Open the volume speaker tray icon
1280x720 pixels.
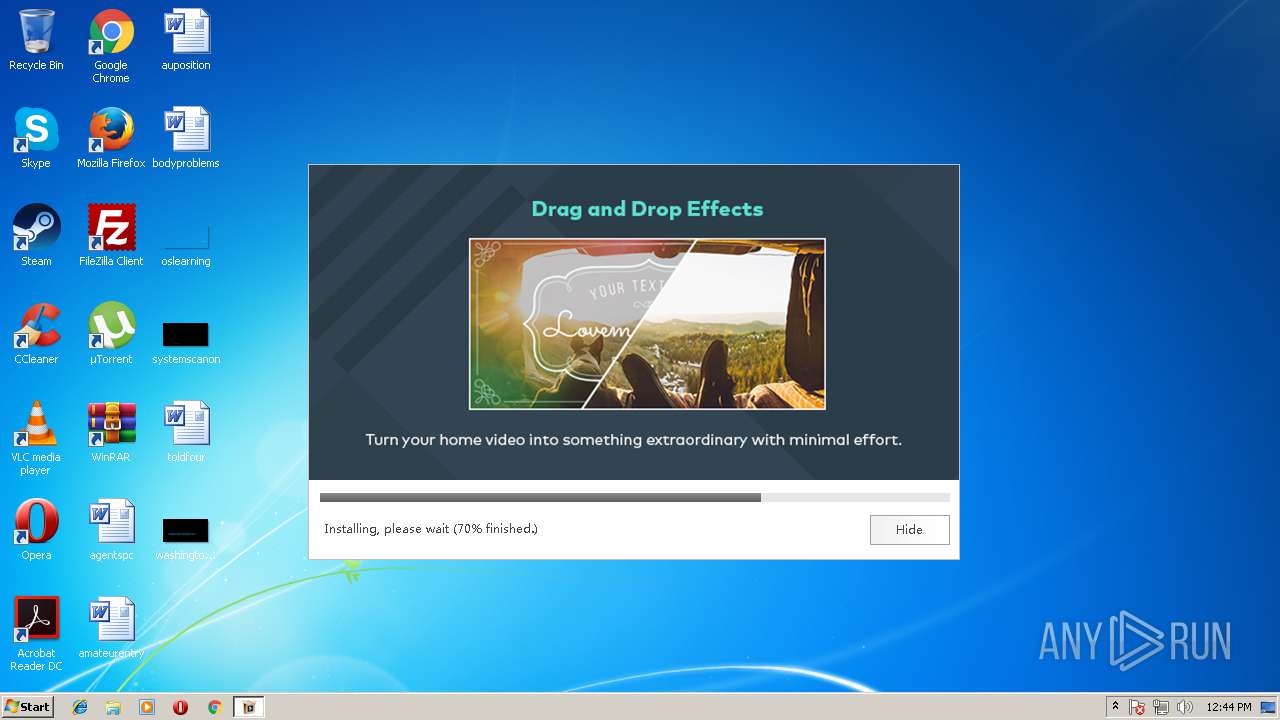(x=1185, y=707)
